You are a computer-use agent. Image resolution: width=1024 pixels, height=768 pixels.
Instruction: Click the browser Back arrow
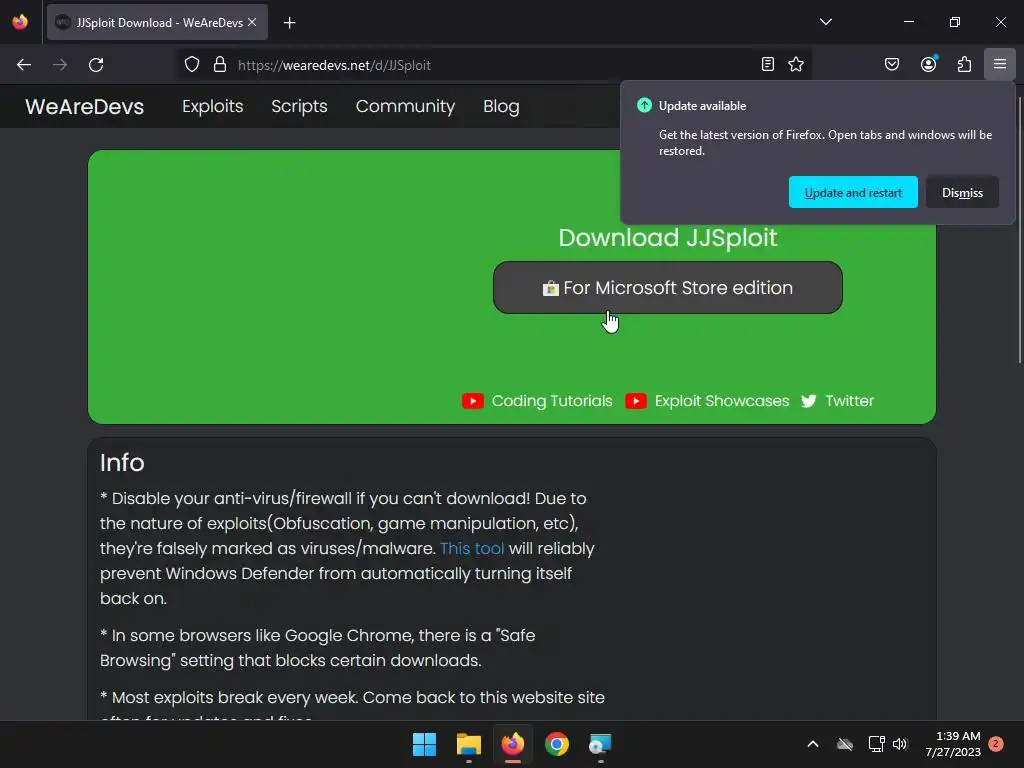[x=24, y=65]
